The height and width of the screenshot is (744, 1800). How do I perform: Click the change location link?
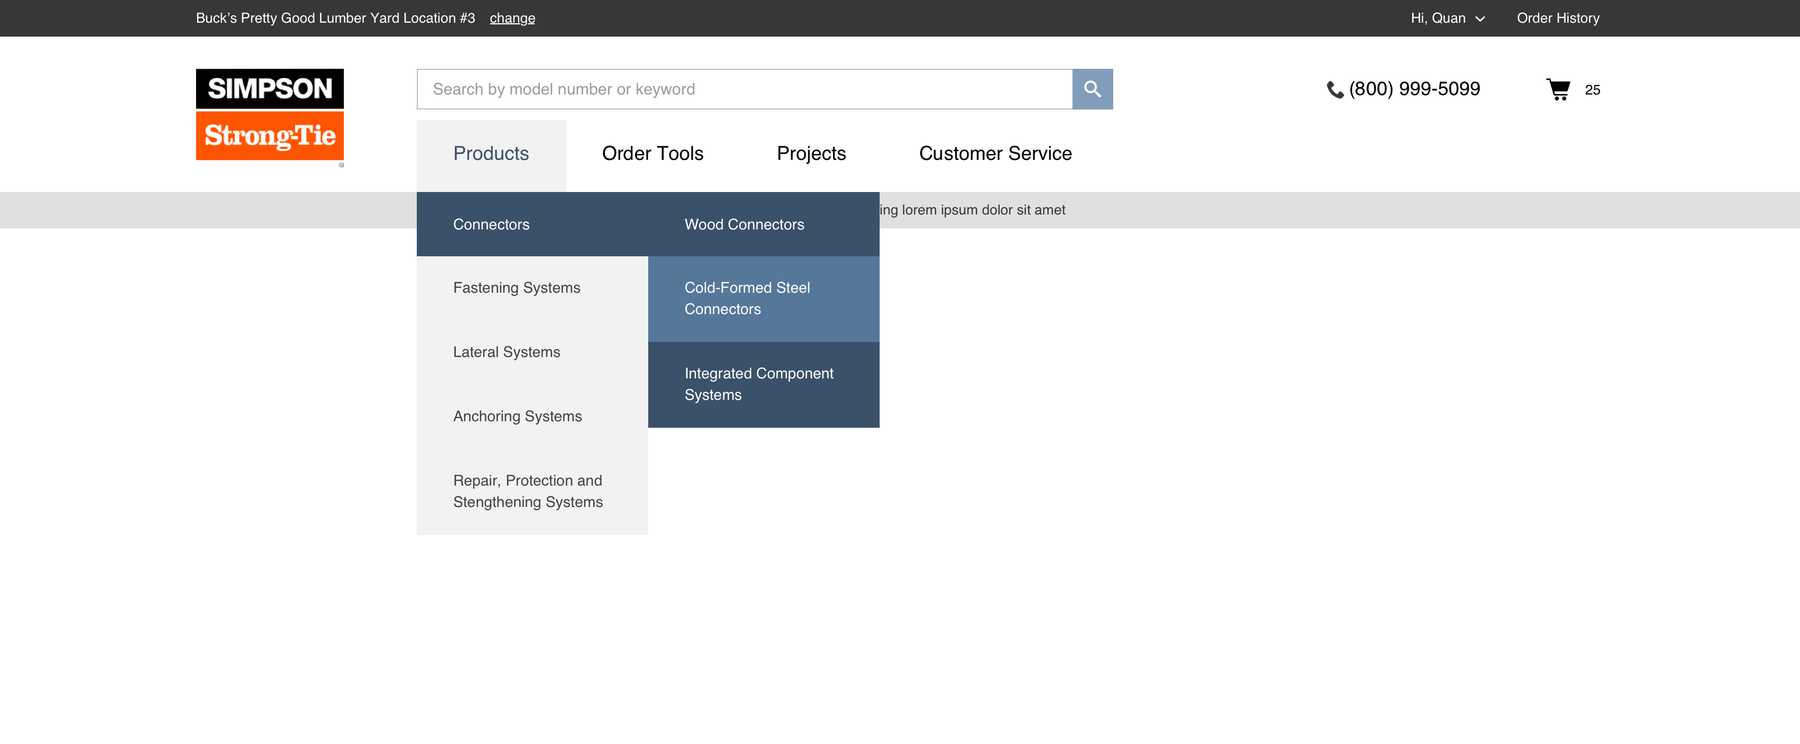point(512,18)
